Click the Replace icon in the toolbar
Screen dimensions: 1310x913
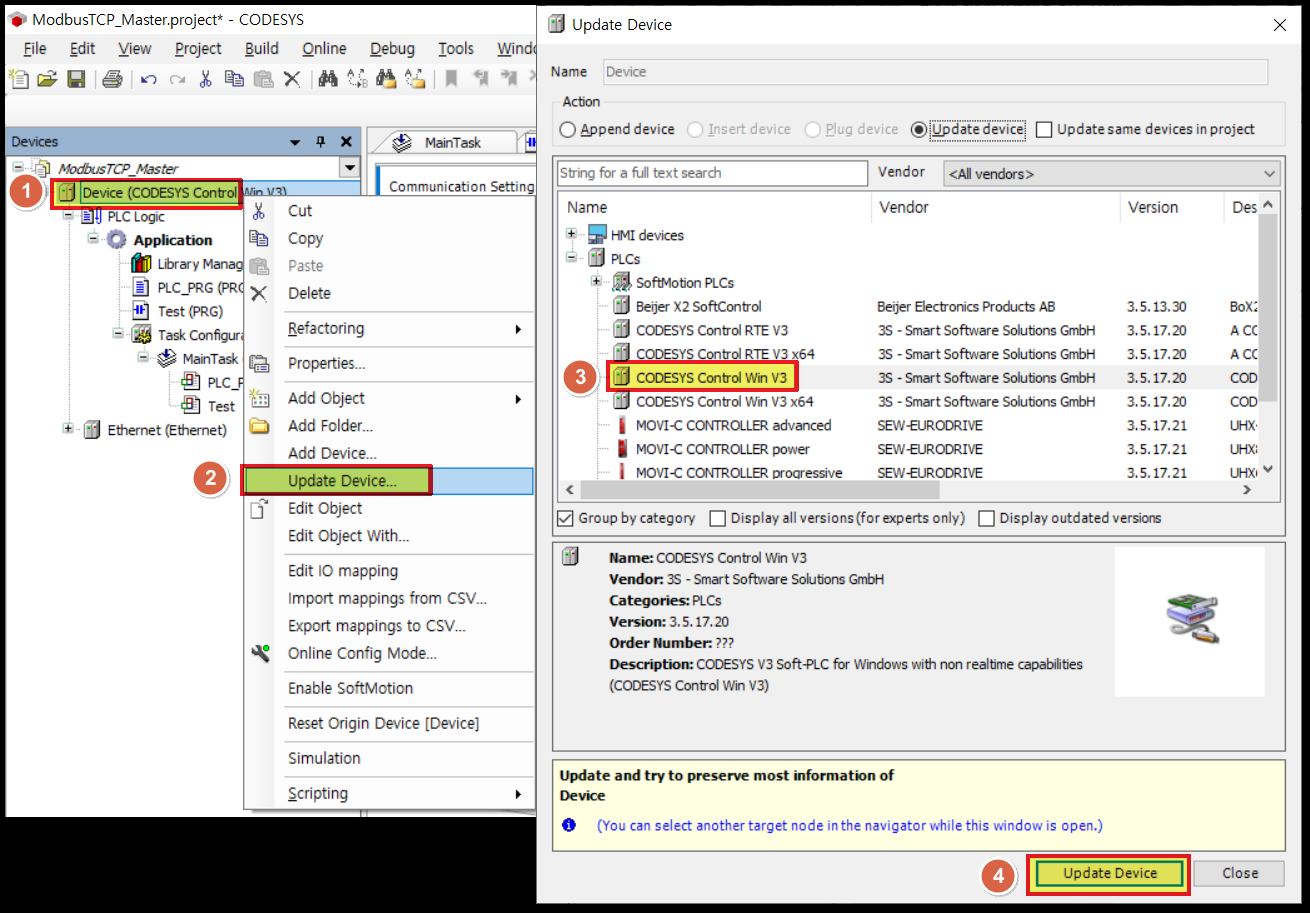point(357,79)
